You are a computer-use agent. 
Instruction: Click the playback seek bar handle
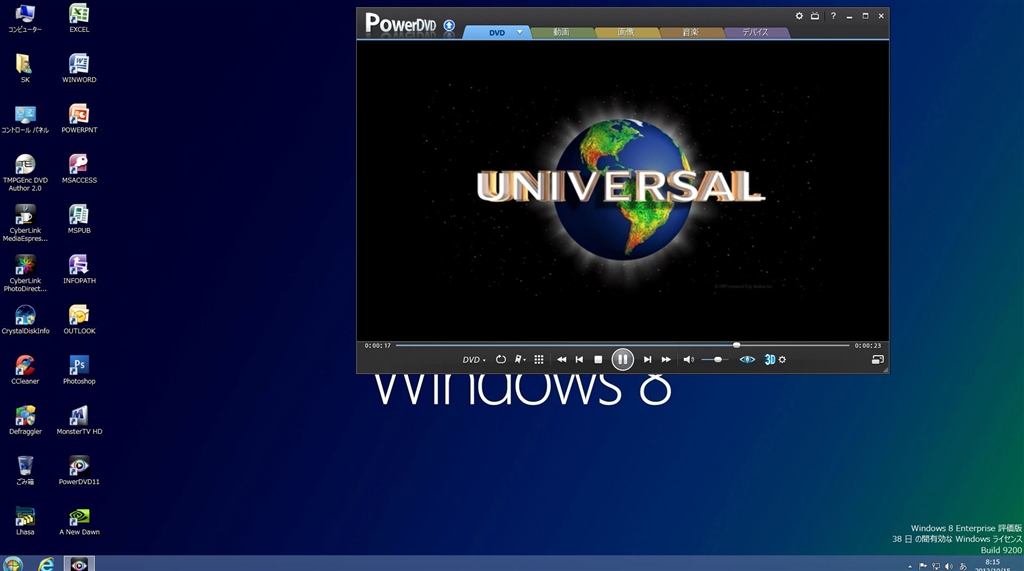(737, 345)
